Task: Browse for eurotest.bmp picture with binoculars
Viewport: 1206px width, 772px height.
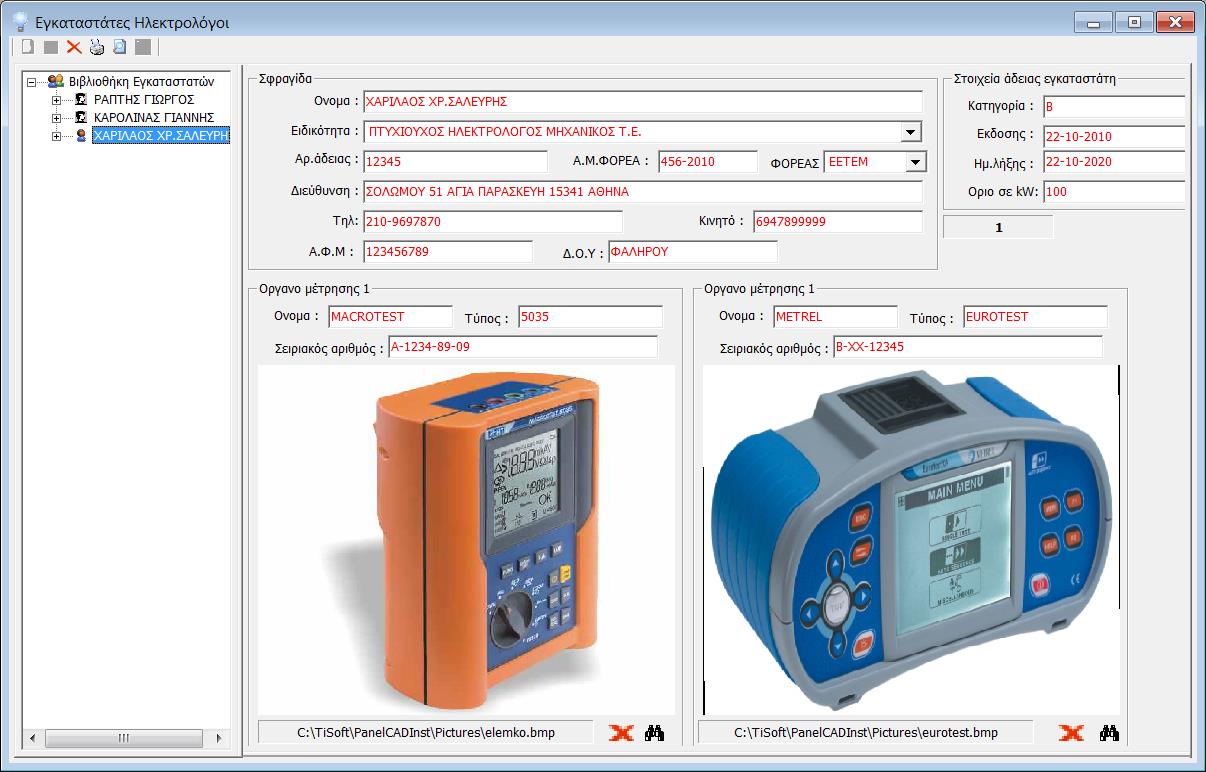Action: click(1109, 733)
